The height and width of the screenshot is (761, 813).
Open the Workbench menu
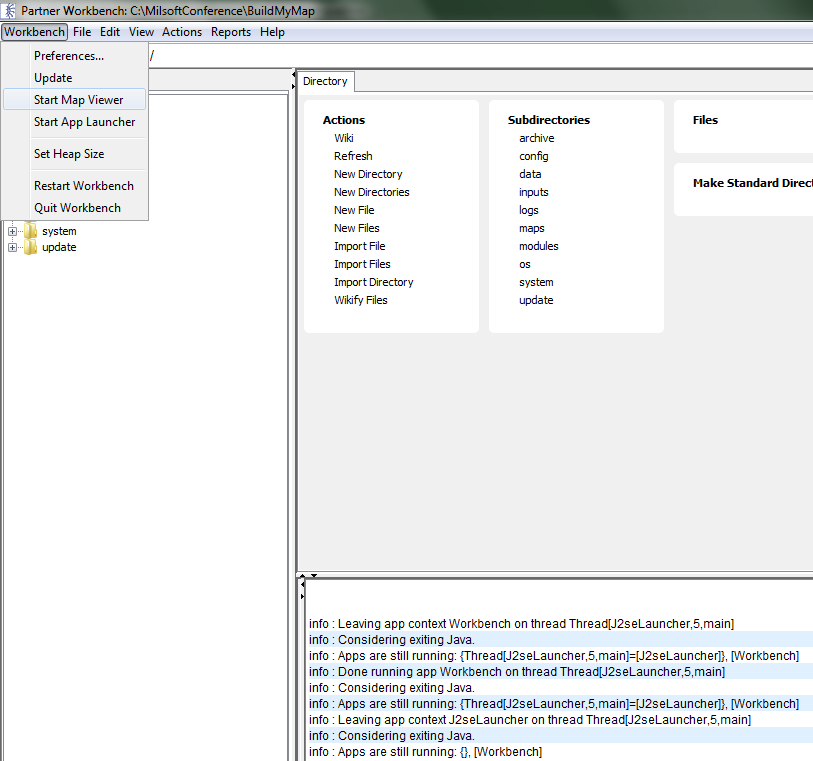coord(35,32)
